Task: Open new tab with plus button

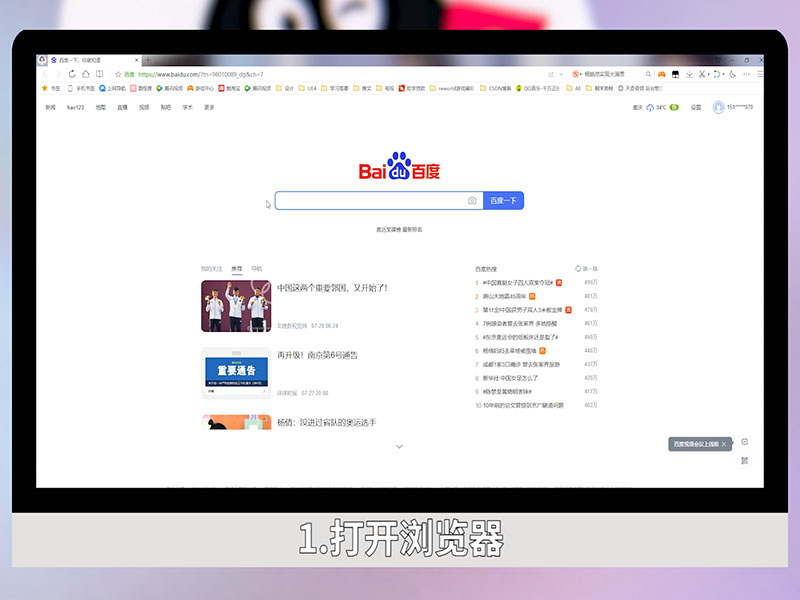Action: pyautogui.click(x=148, y=60)
